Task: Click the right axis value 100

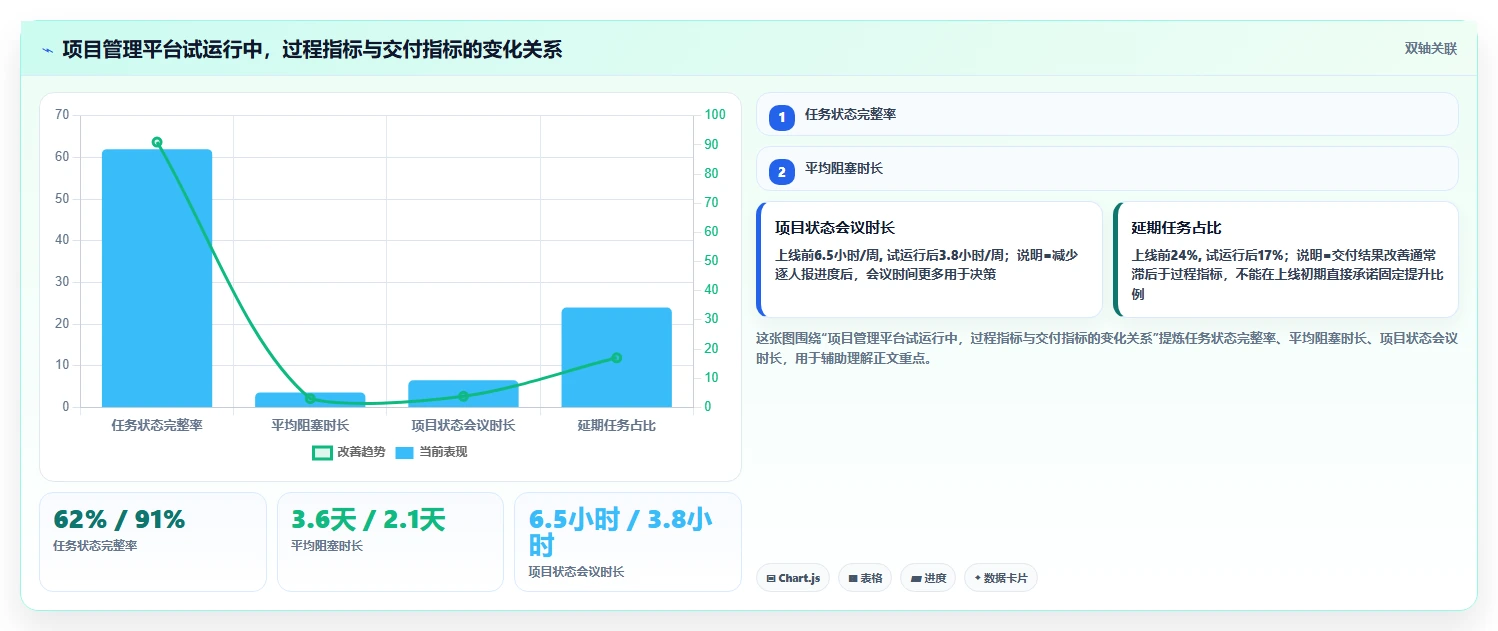Action: [714, 115]
